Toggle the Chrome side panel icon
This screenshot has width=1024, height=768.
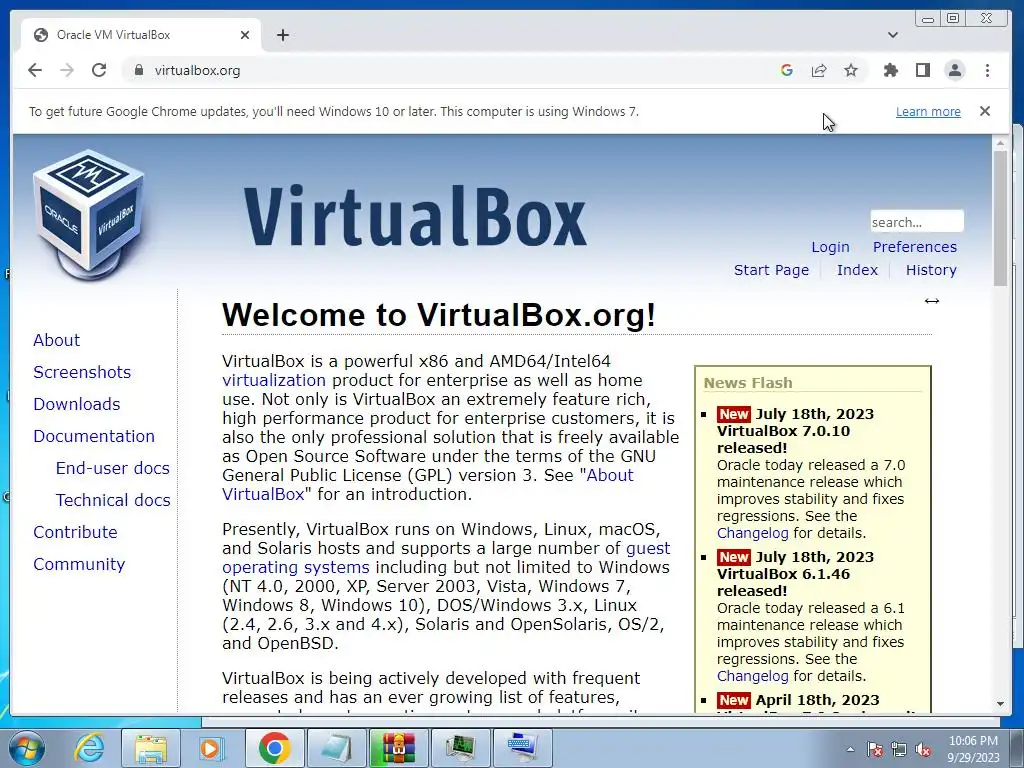pyautogui.click(x=922, y=70)
